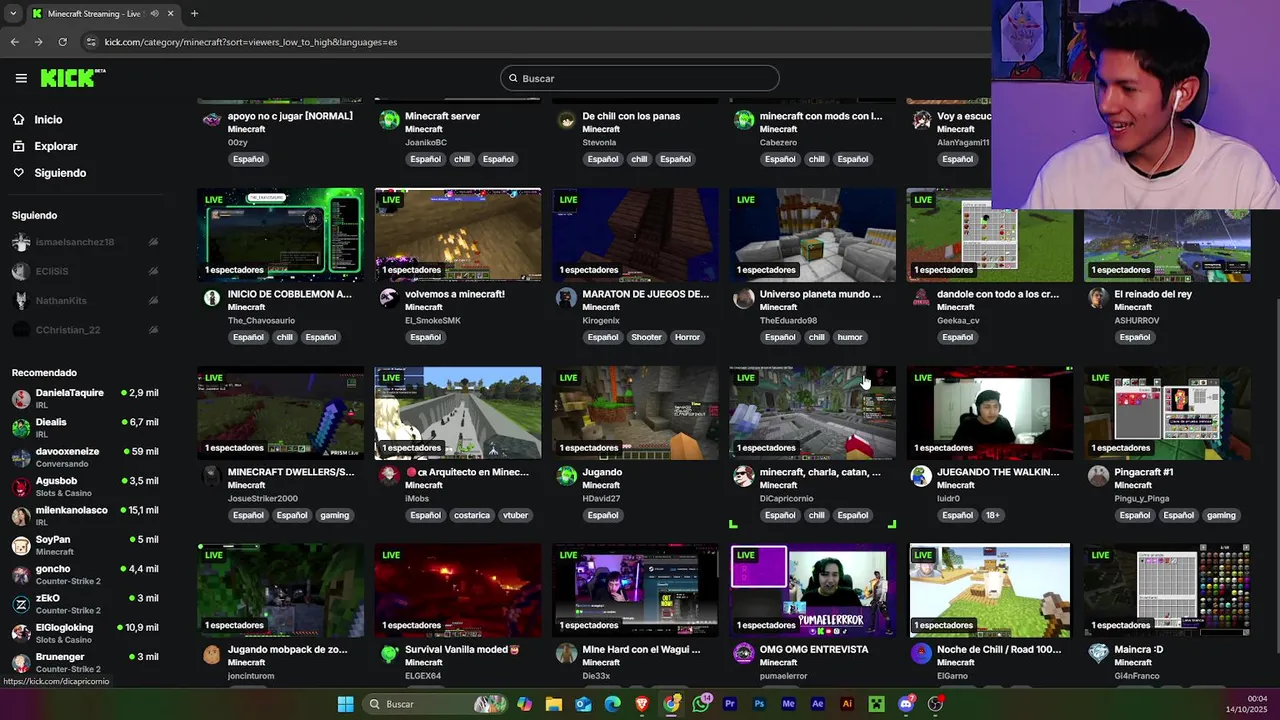Screen dimensions: 1280x720
Task: Open a new browser tab
Action: (x=194, y=13)
